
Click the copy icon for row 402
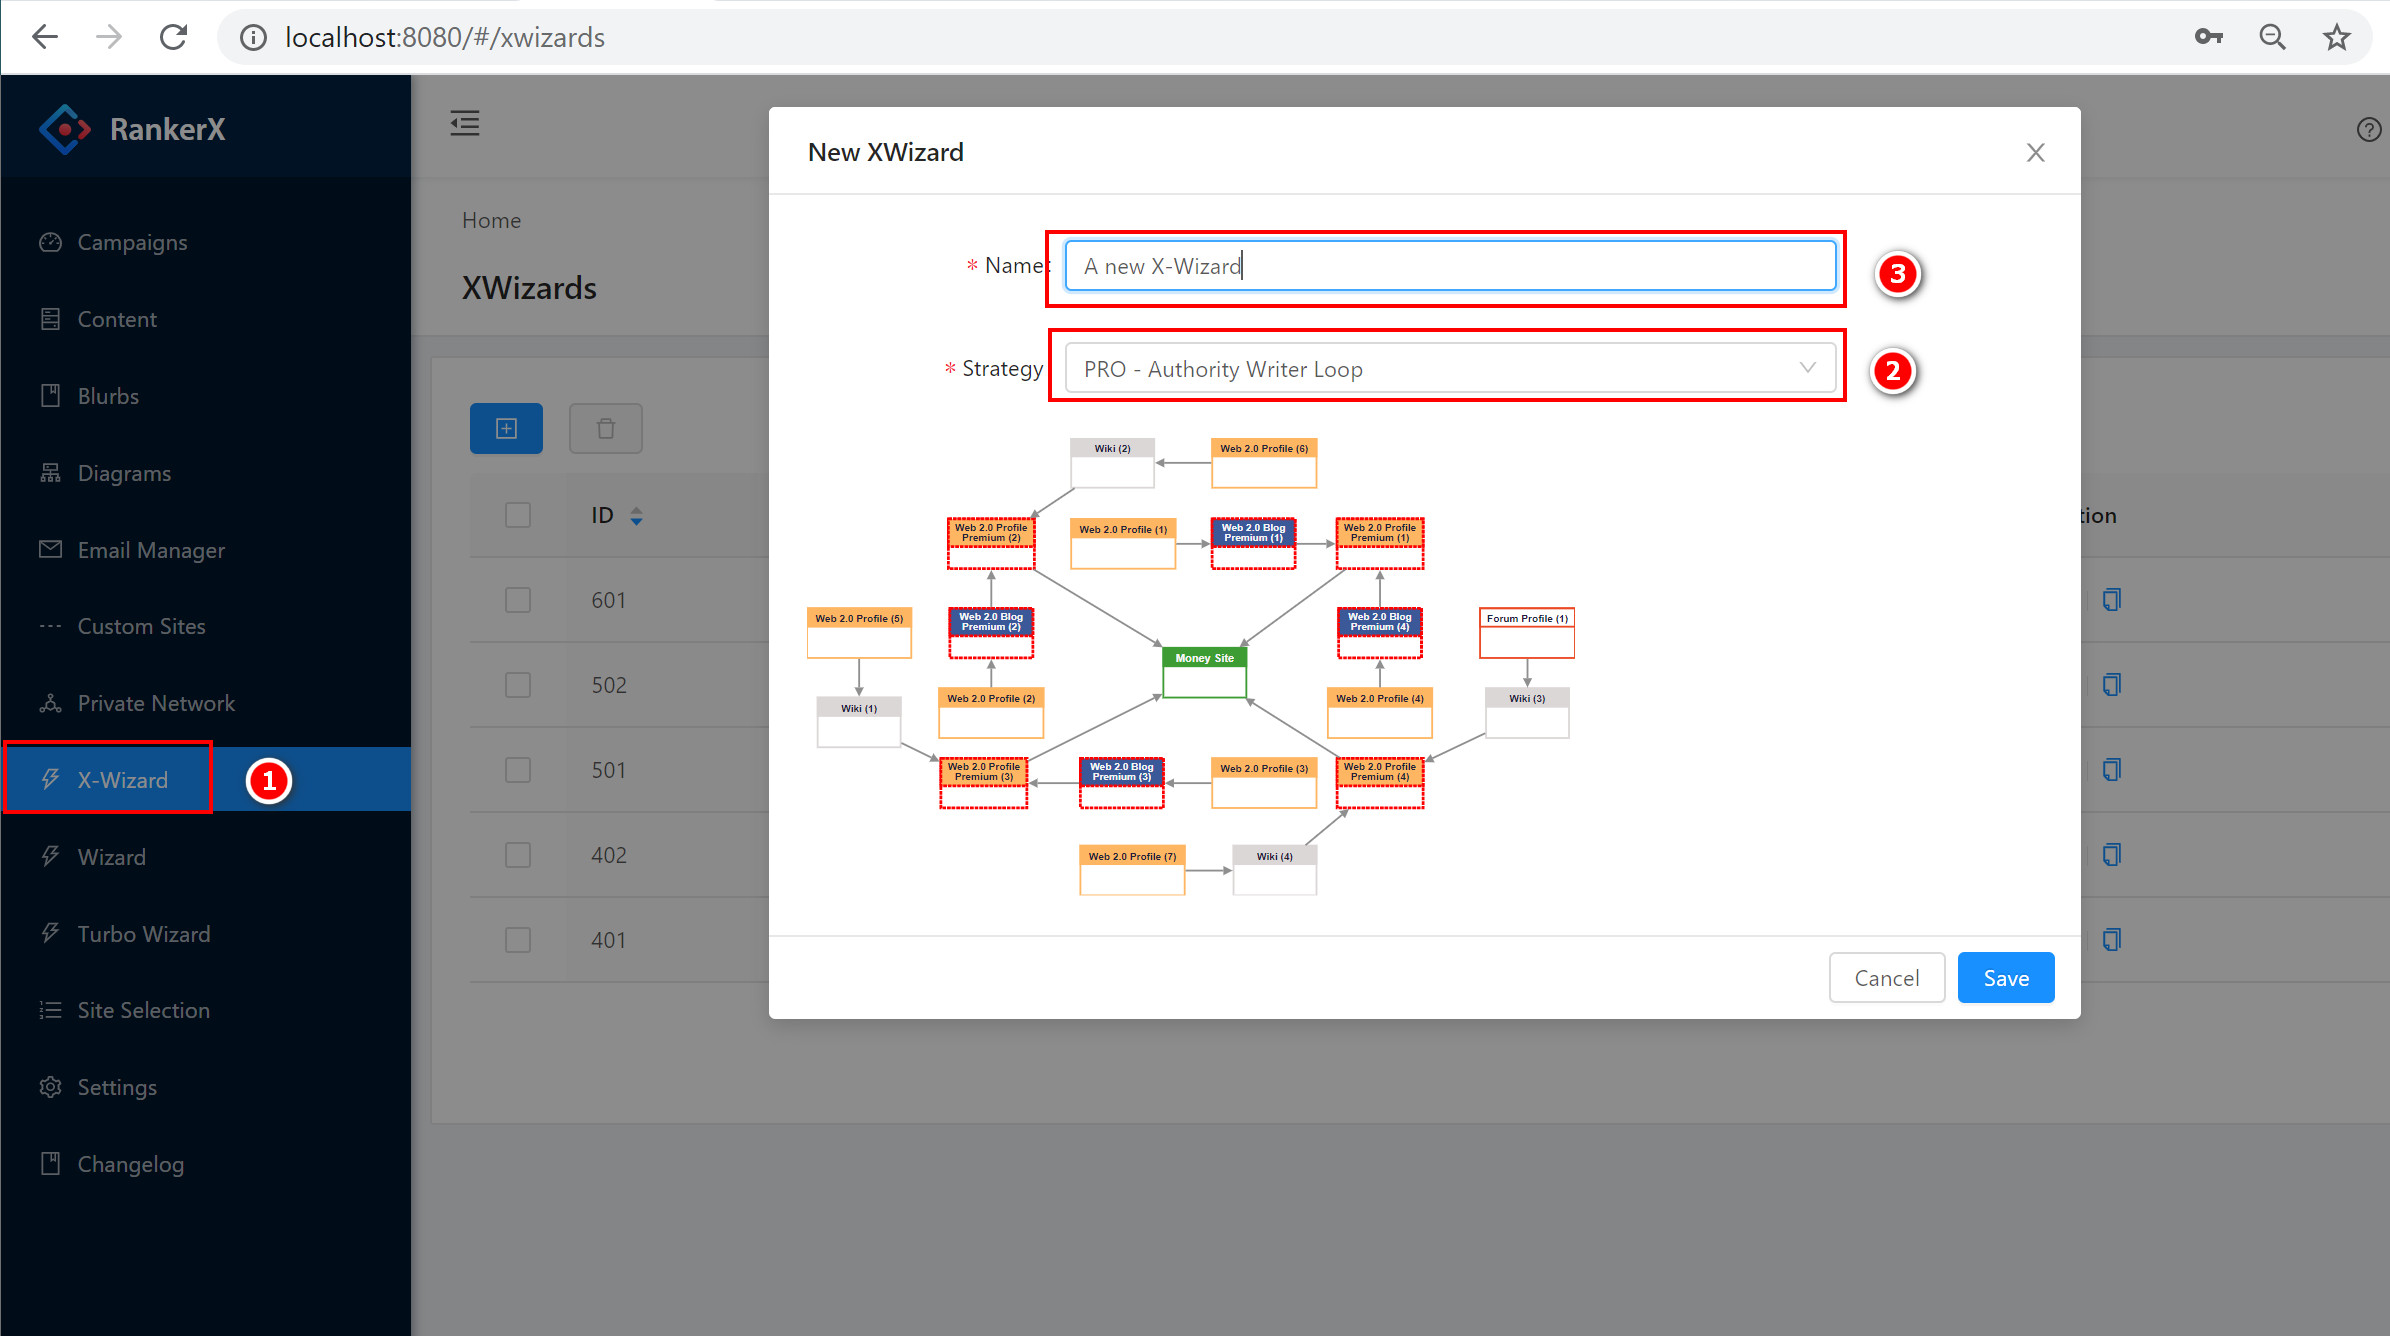pos(2111,855)
